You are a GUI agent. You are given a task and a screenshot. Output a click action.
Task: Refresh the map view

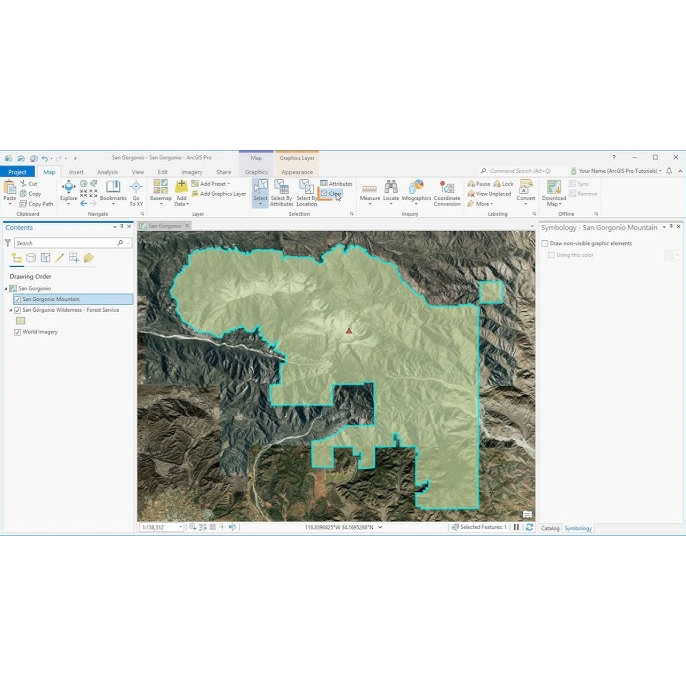pos(529,527)
